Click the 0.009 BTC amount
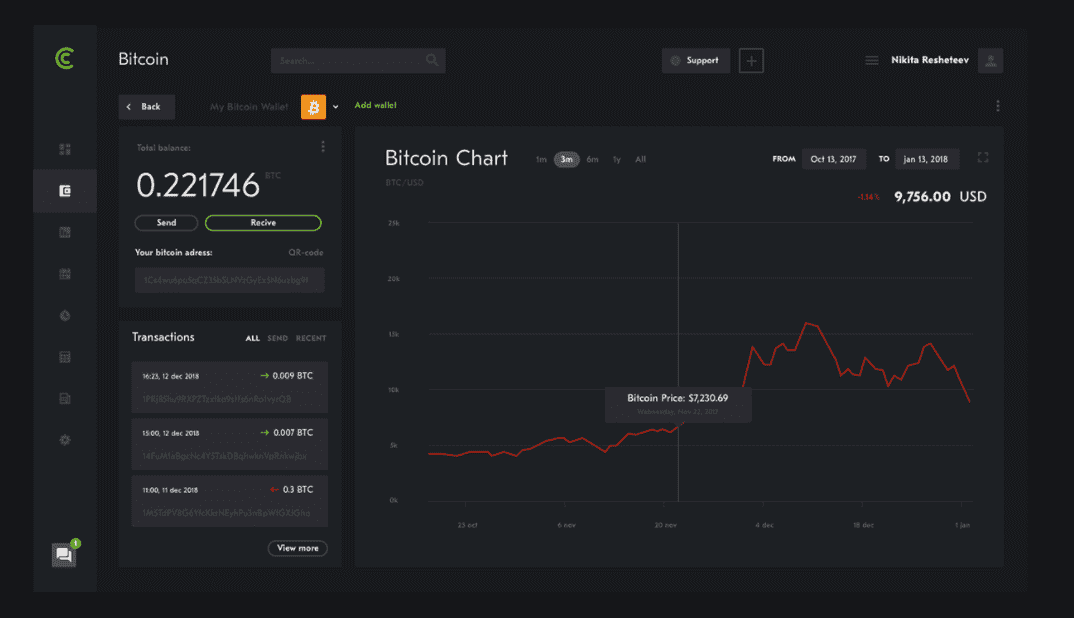1074x618 pixels. point(292,375)
